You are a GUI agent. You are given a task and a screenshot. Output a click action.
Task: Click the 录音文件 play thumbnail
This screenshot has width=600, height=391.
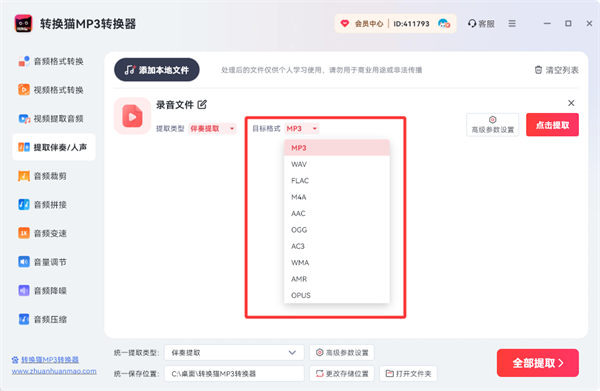coord(132,116)
